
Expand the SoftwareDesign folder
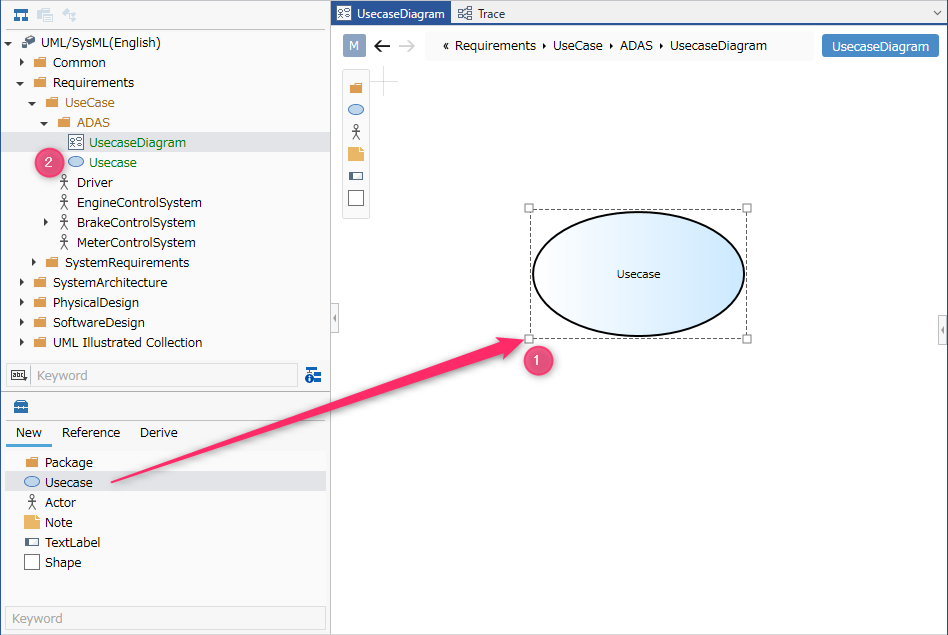[x=22, y=322]
